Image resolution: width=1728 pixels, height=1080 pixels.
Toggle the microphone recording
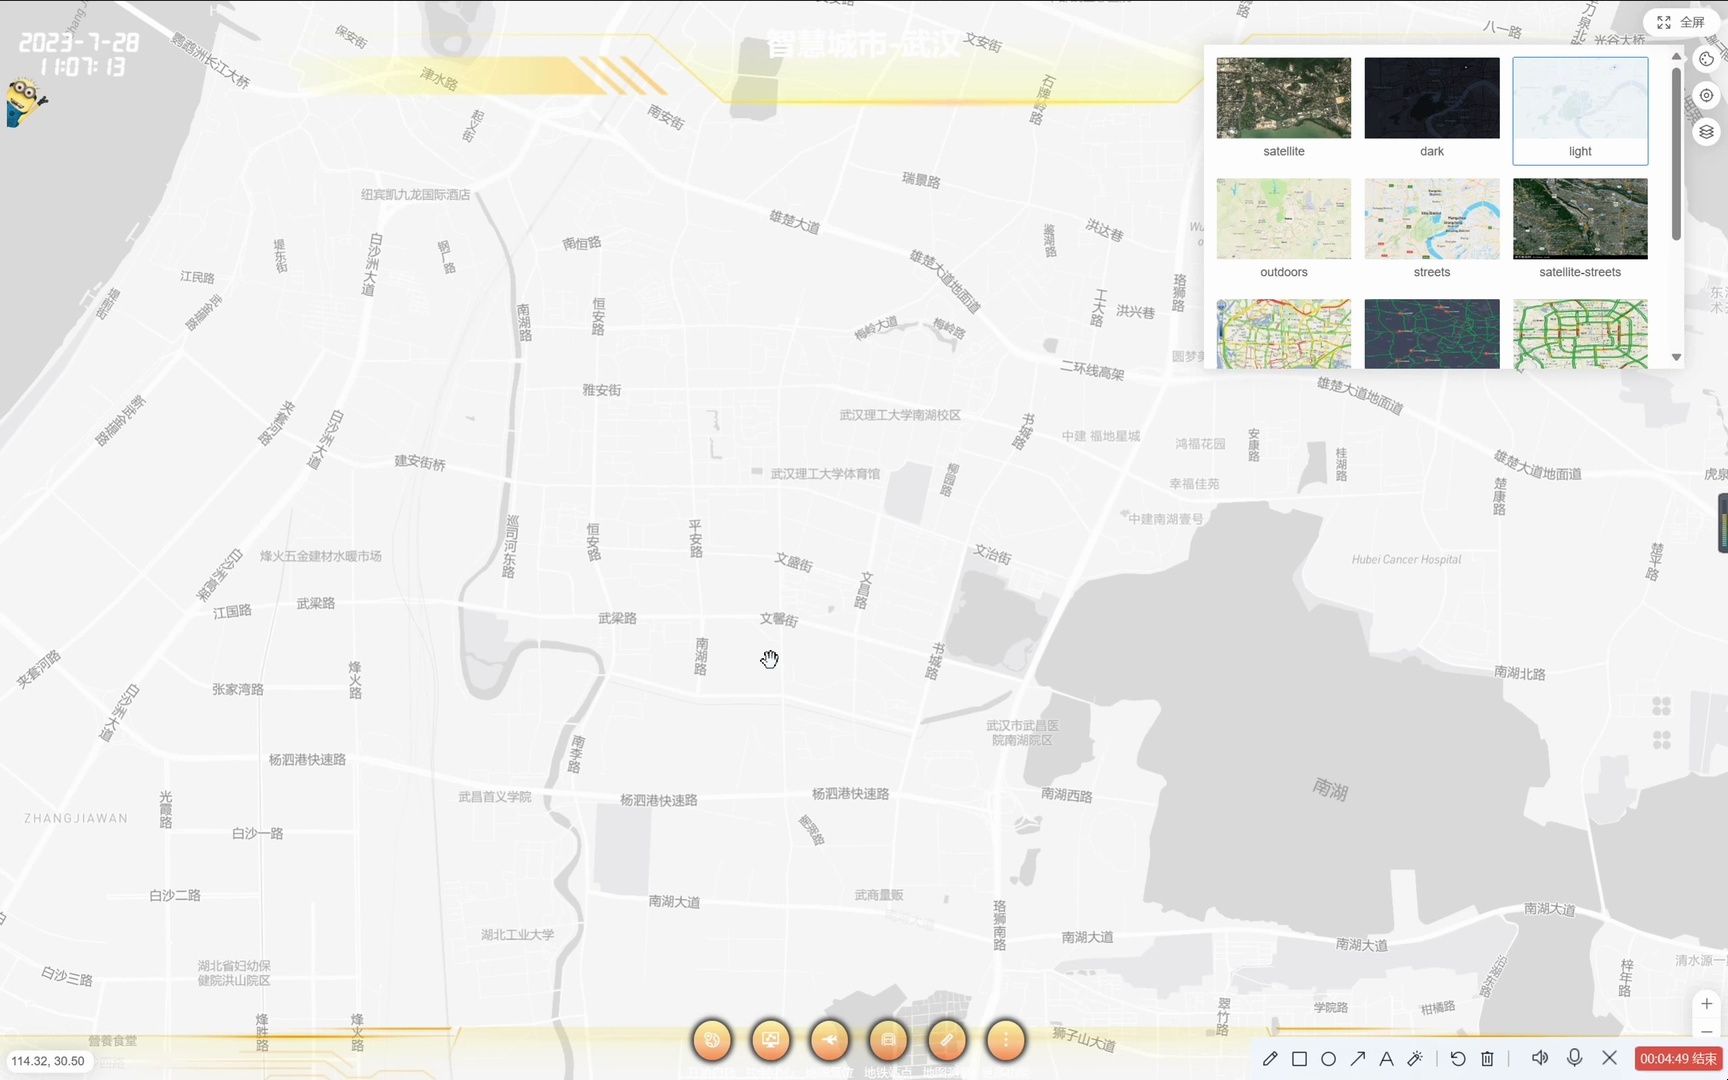tap(1575, 1057)
